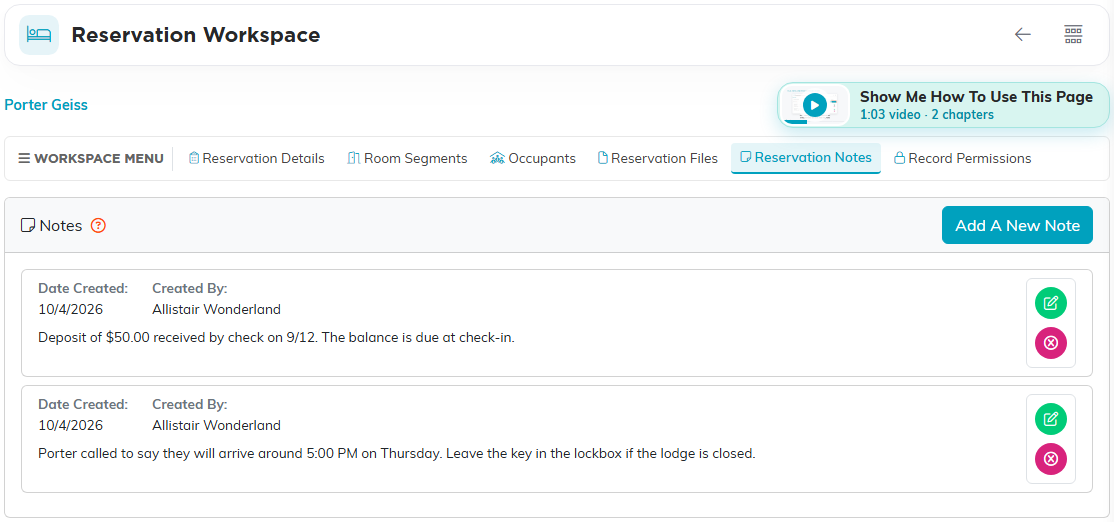The image size is (1114, 522).
Task: Click Show Me How To Use This Page
Action: (x=976, y=97)
